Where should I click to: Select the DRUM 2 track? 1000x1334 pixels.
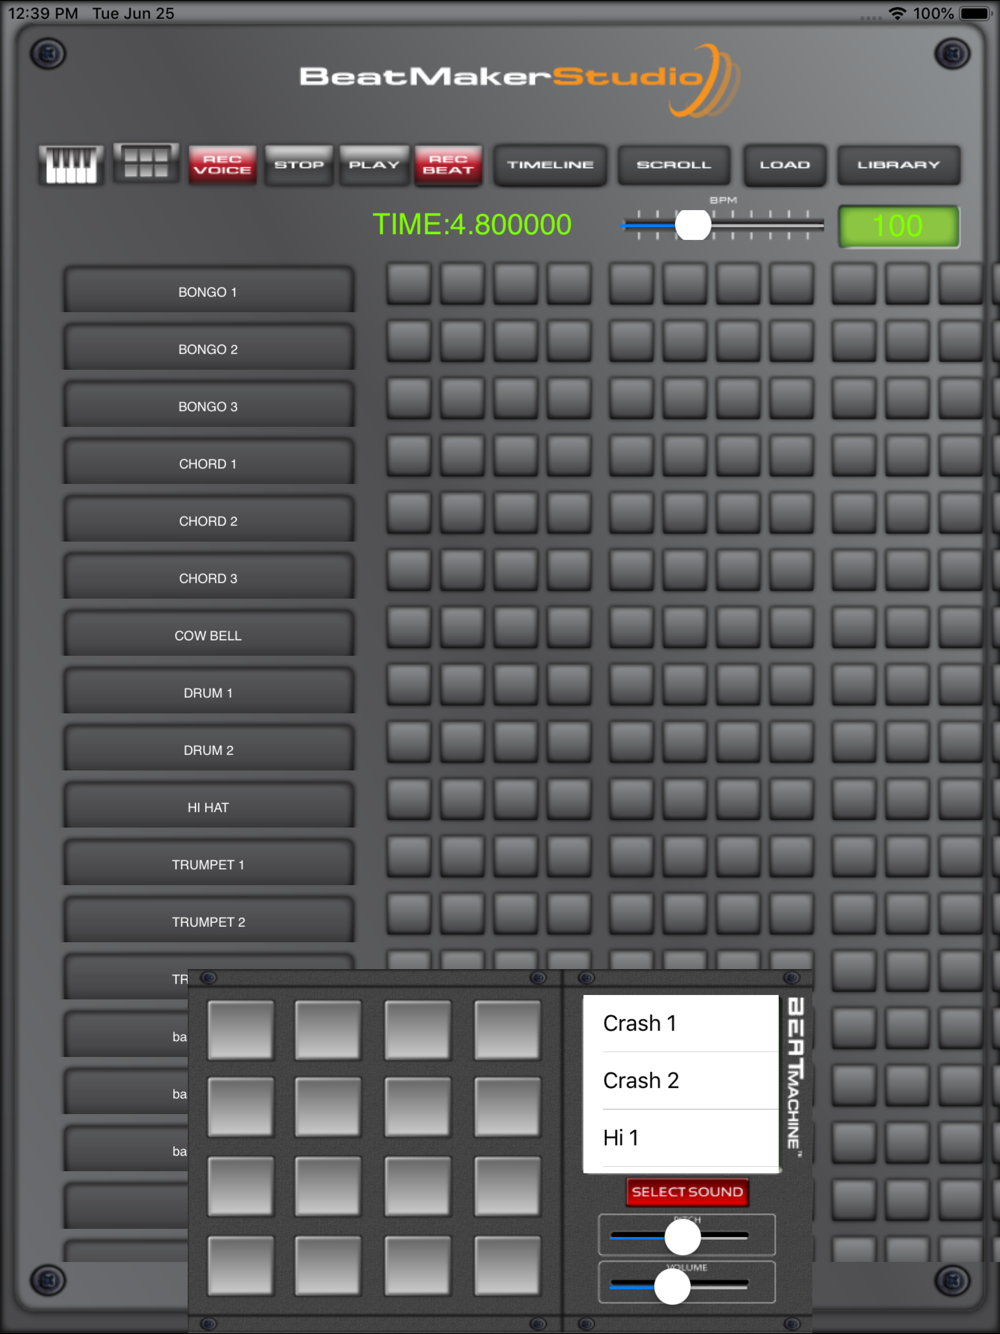[208, 749]
